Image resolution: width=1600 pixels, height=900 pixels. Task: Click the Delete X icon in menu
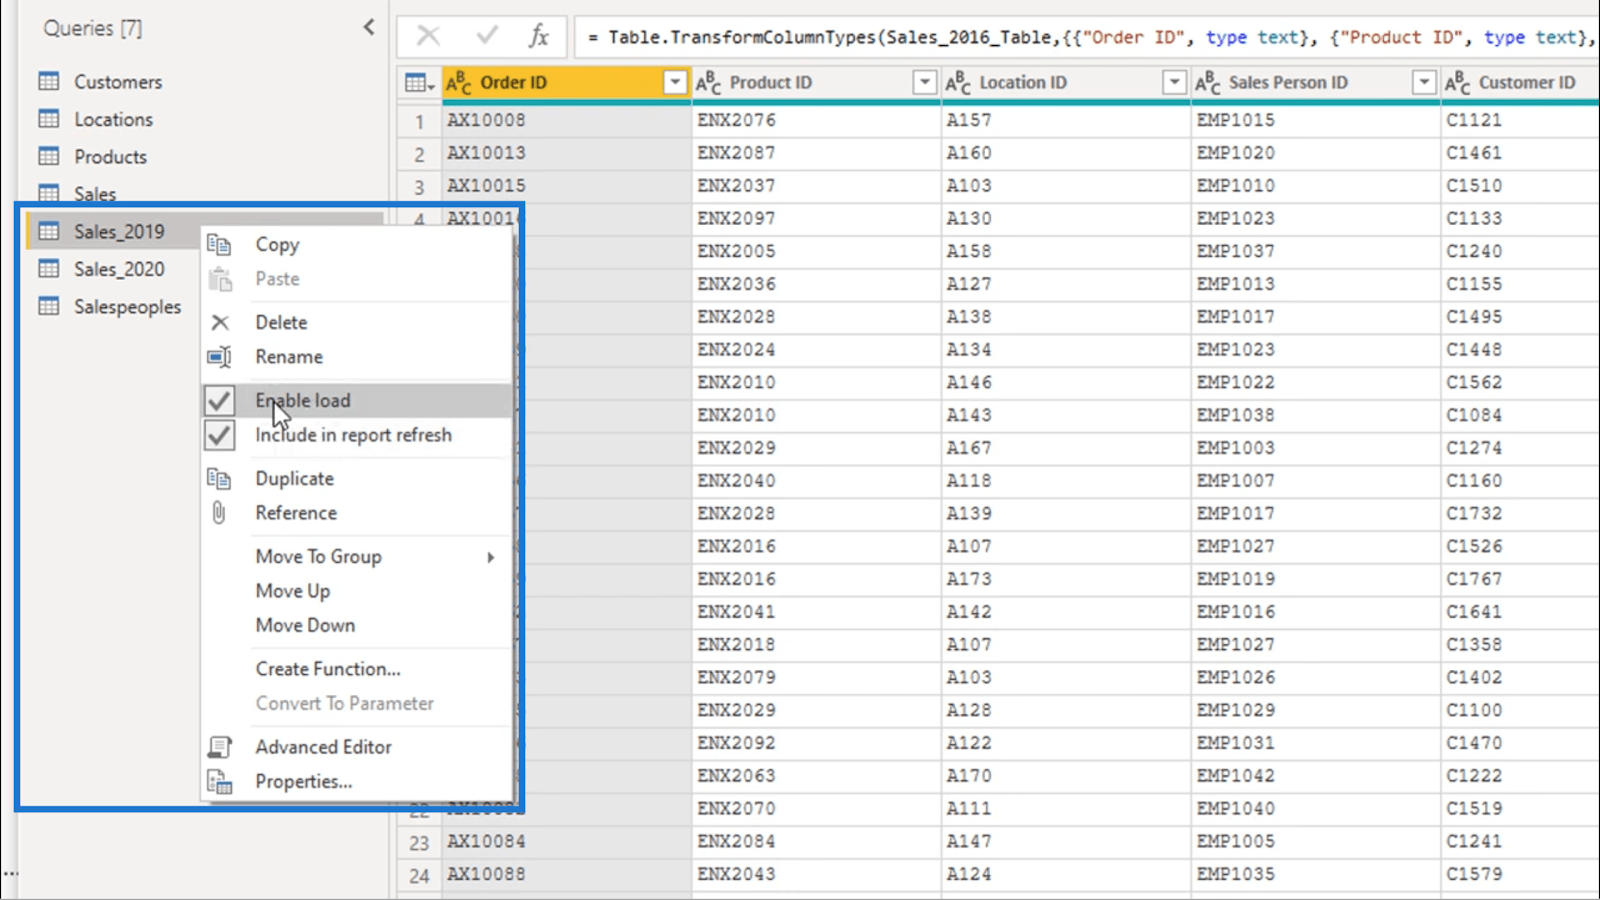[220, 322]
